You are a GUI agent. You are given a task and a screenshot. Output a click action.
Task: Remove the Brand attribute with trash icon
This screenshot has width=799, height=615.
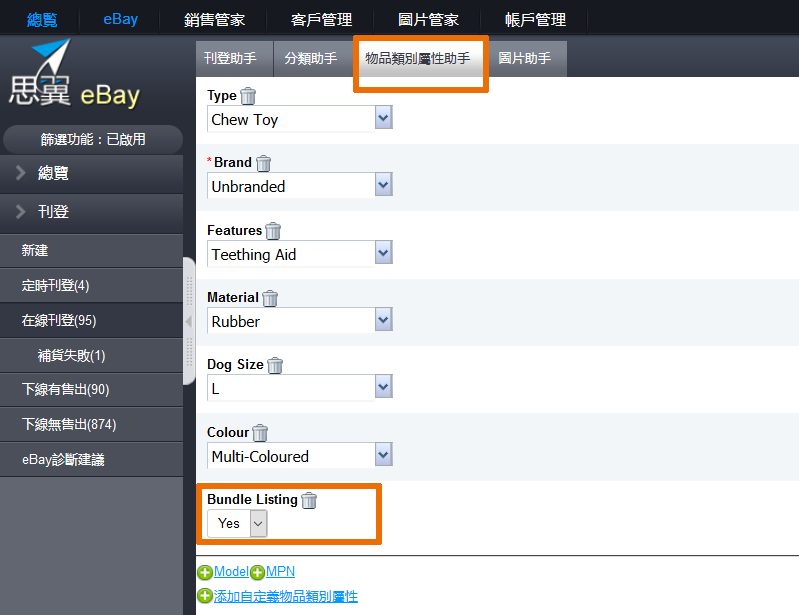263,163
